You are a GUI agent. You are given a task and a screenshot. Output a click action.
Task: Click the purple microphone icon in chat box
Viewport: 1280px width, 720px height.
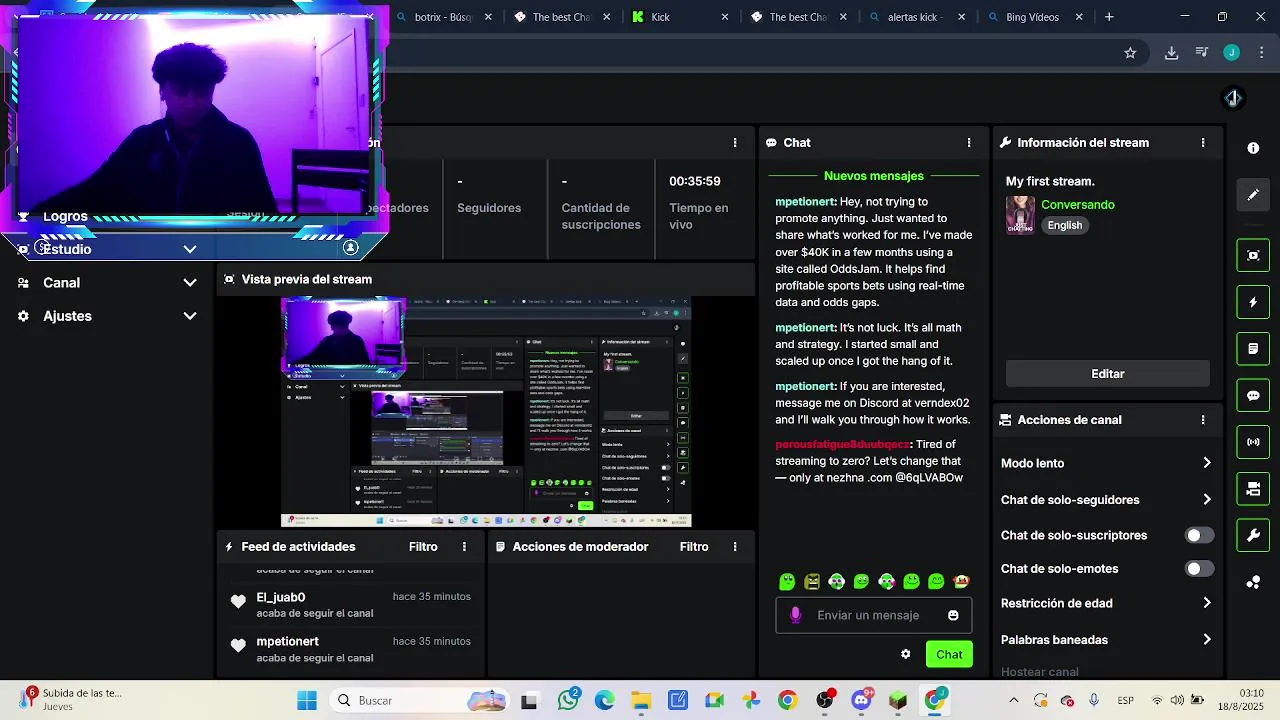796,615
